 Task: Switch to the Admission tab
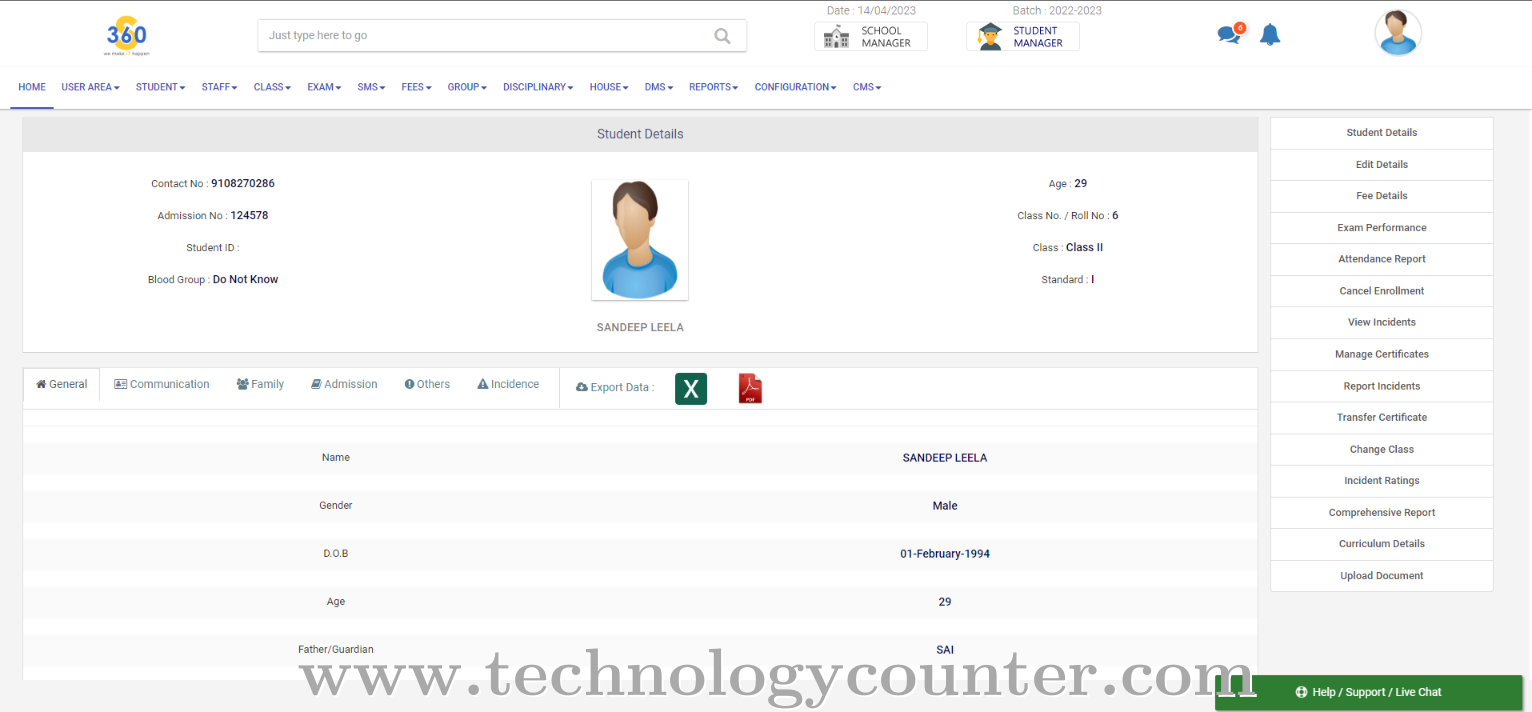tap(344, 384)
